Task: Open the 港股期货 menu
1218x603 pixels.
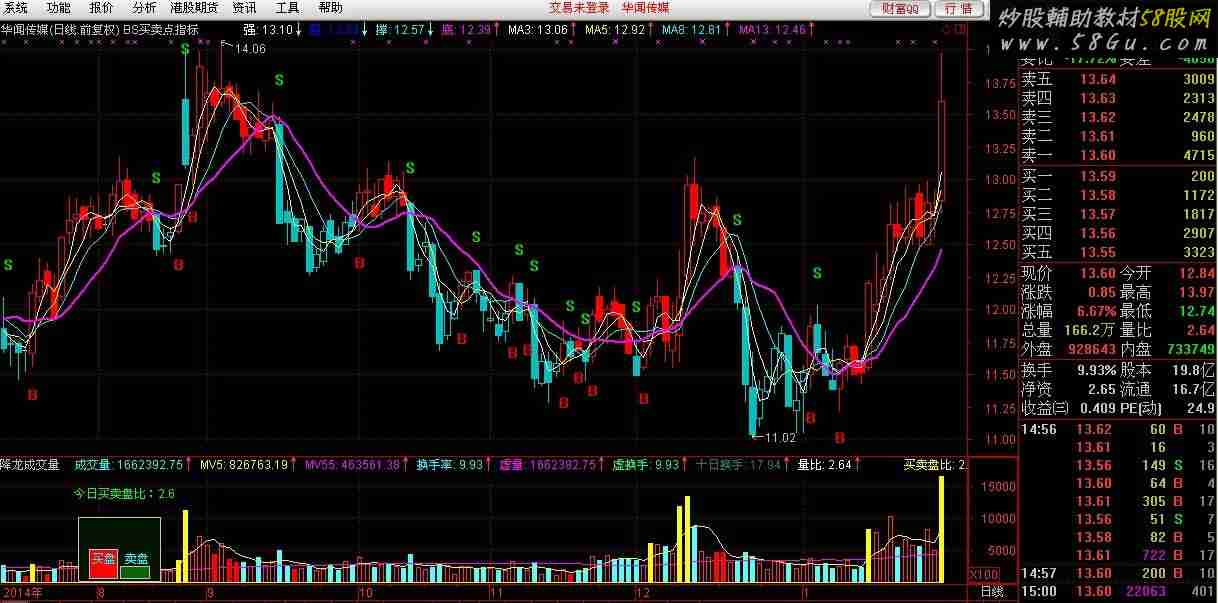Action: tap(194, 7)
